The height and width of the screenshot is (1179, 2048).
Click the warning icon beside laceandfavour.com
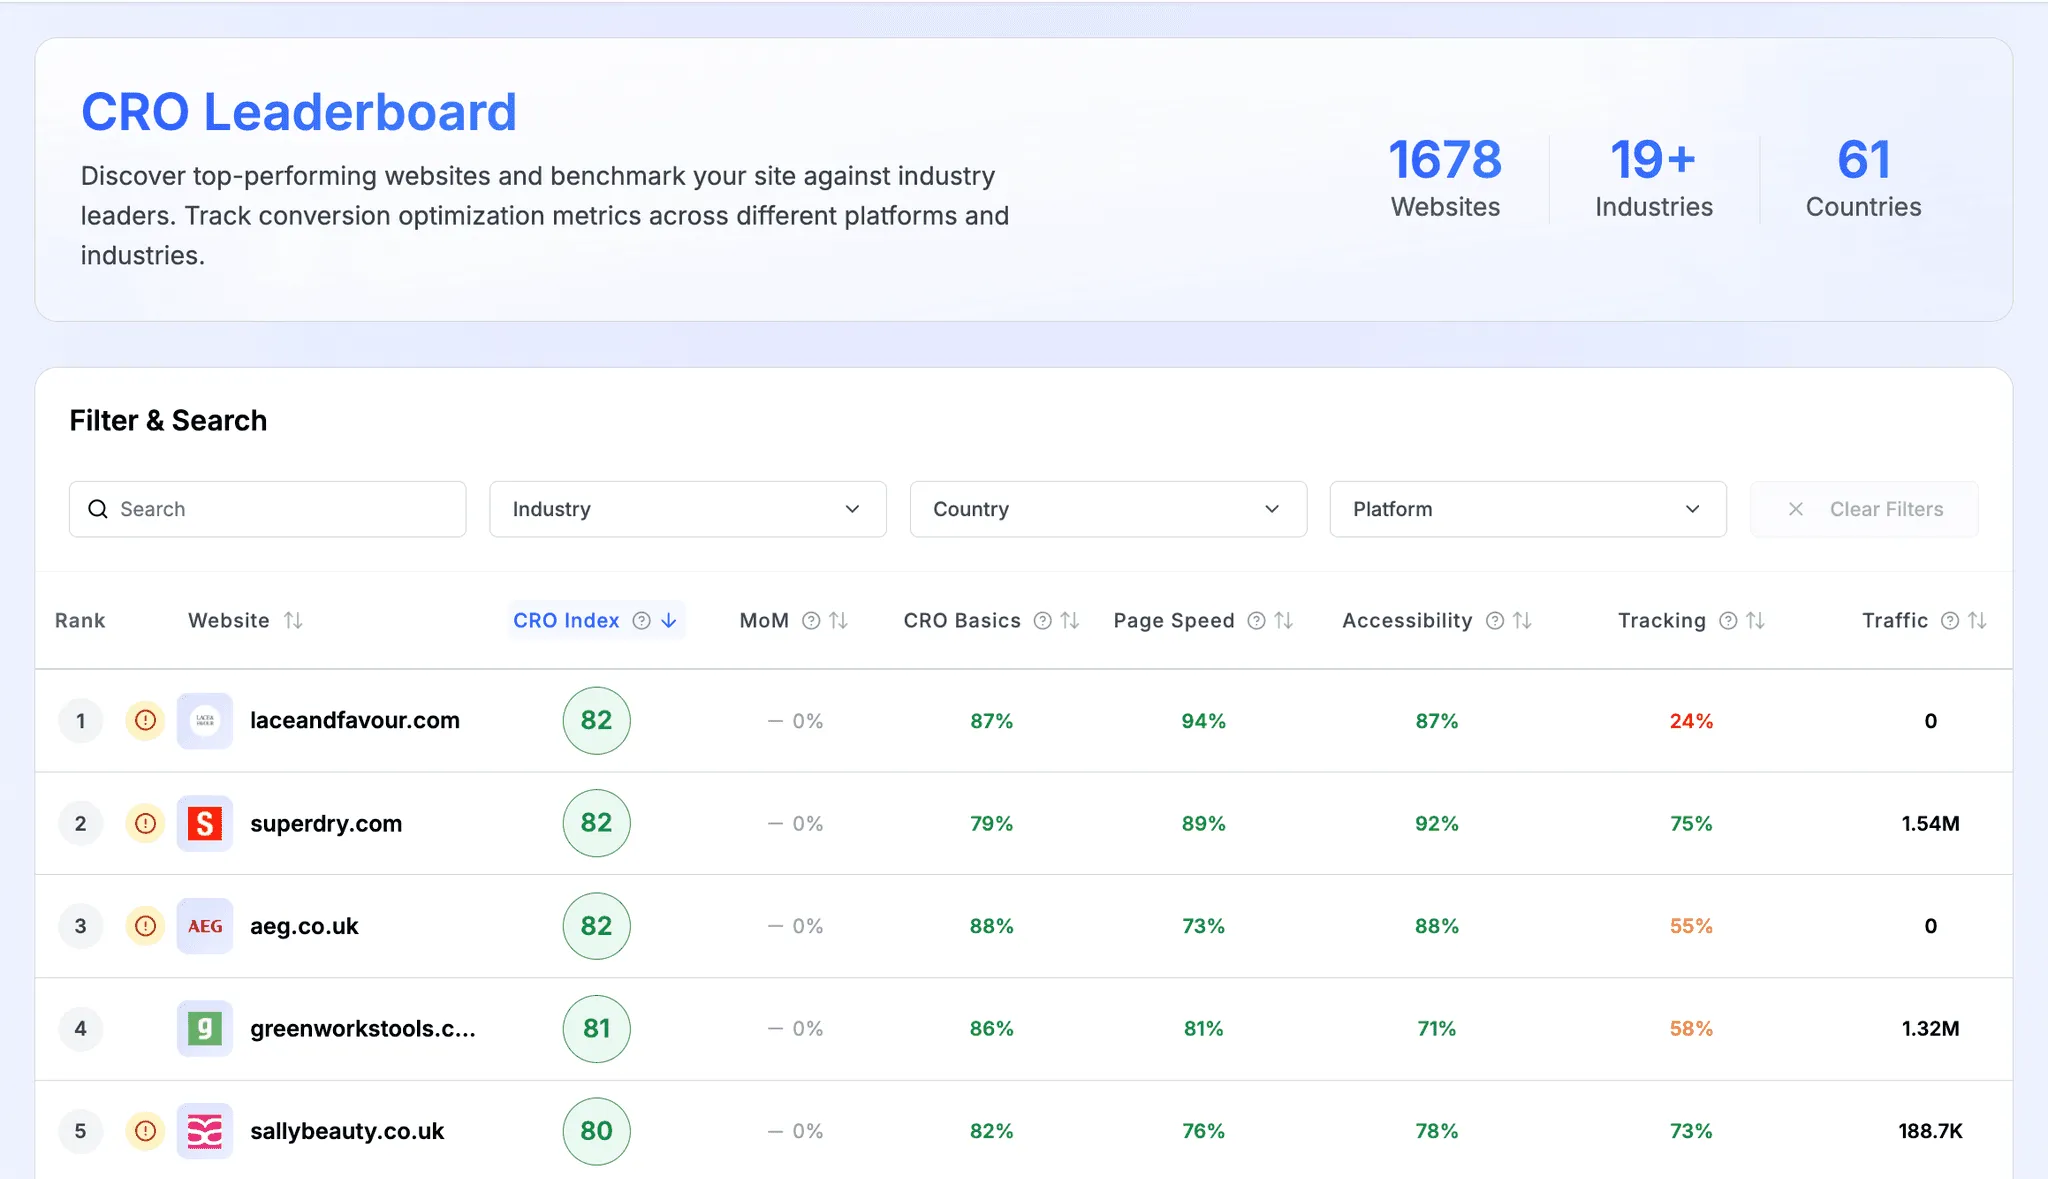(145, 720)
